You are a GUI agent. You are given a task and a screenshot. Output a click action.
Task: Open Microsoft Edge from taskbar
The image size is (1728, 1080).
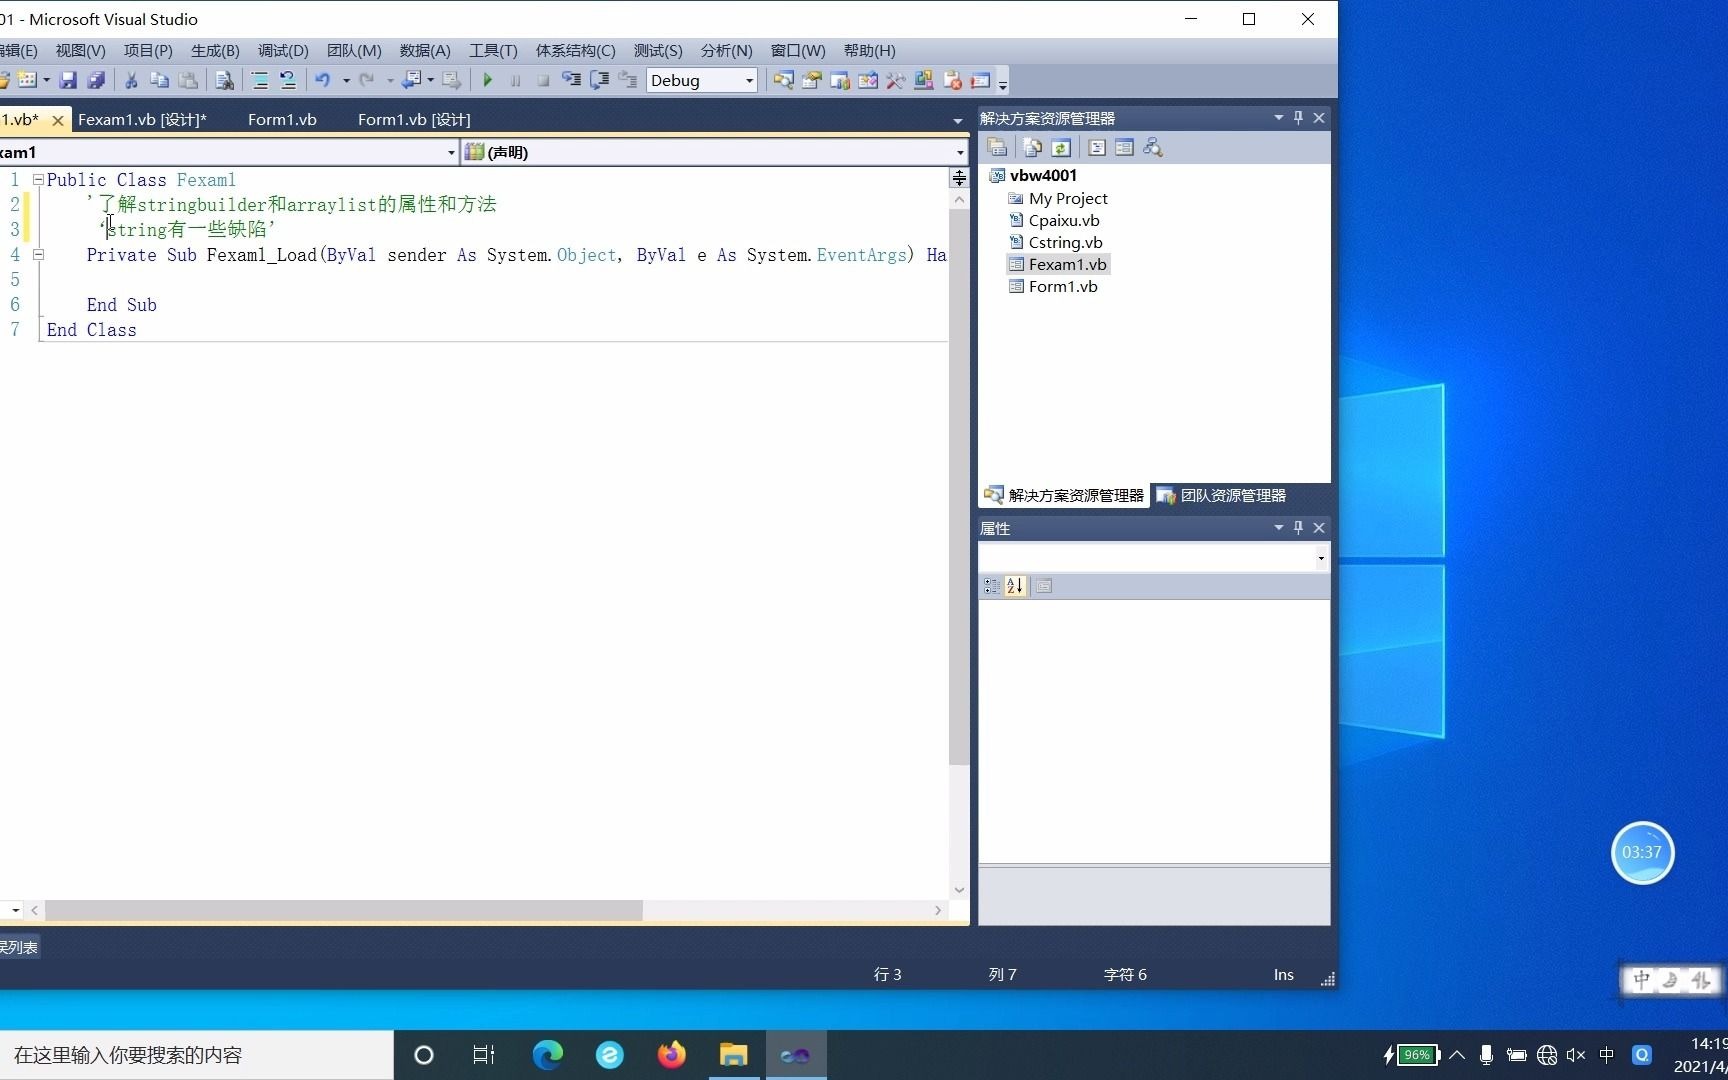pyautogui.click(x=548, y=1055)
